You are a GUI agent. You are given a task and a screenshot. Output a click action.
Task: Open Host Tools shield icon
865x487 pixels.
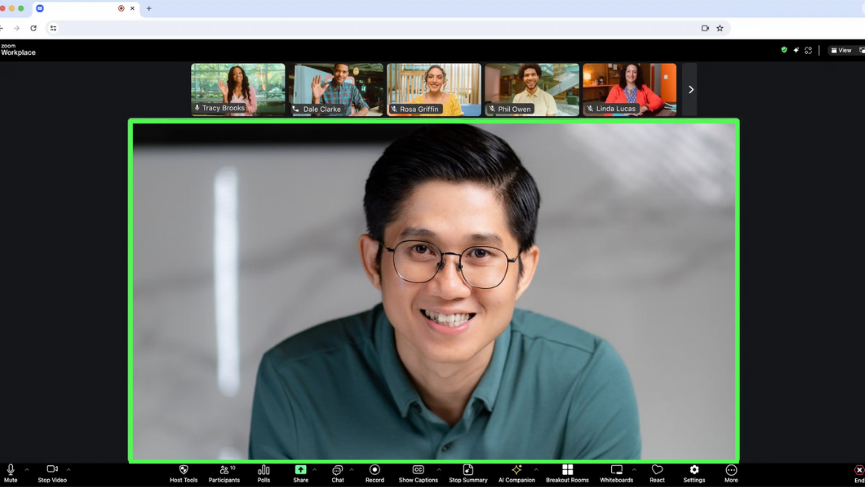tap(183, 470)
